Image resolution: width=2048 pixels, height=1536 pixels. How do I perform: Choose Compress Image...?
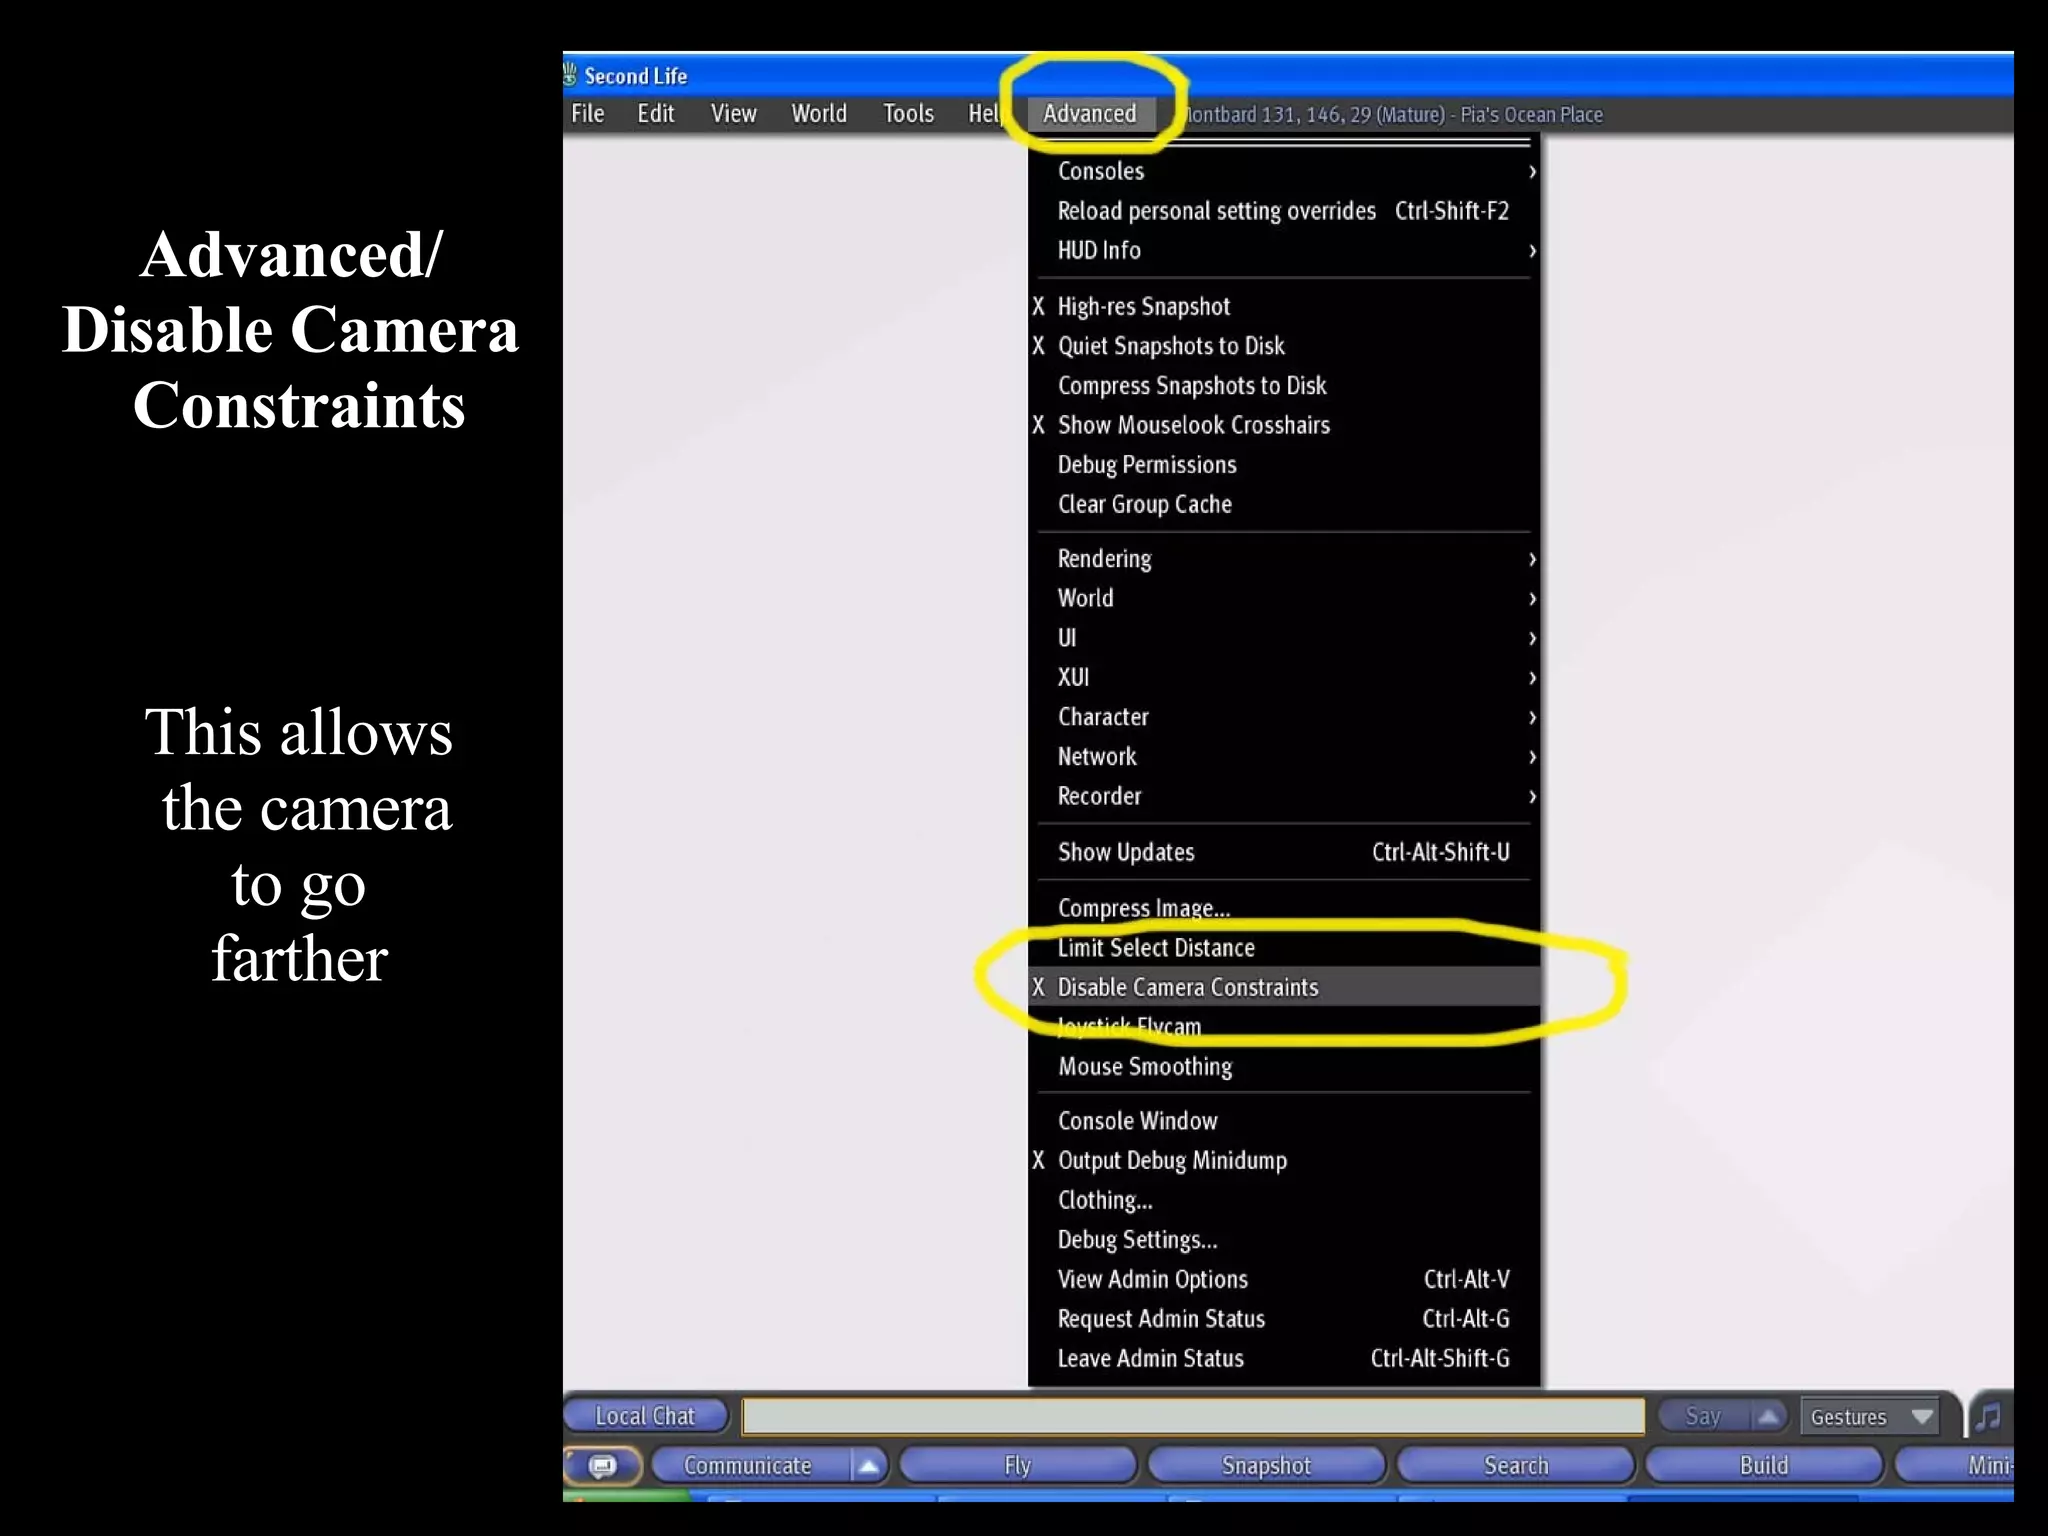pyautogui.click(x=1284, y=908)
